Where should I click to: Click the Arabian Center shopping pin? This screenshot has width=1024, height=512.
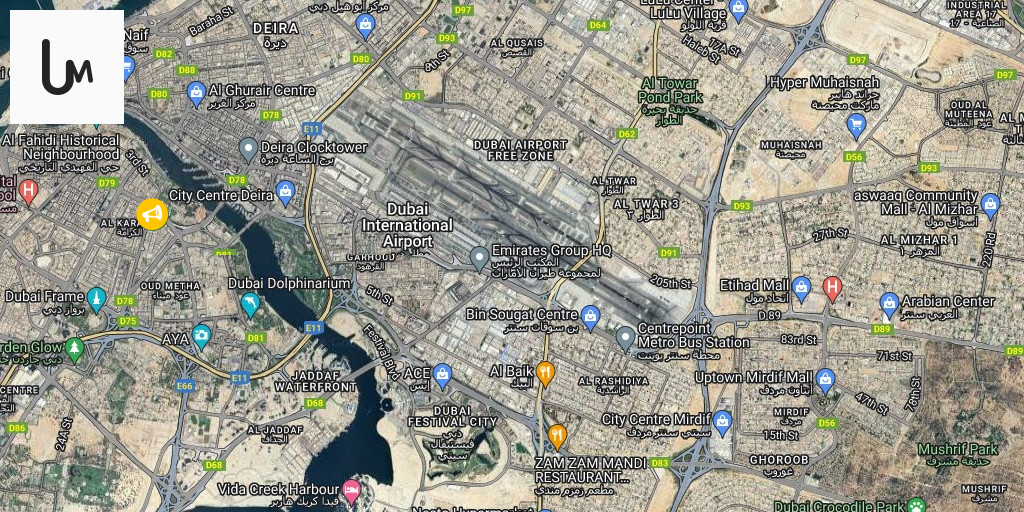pyautogui.click(x=889, y=305)
